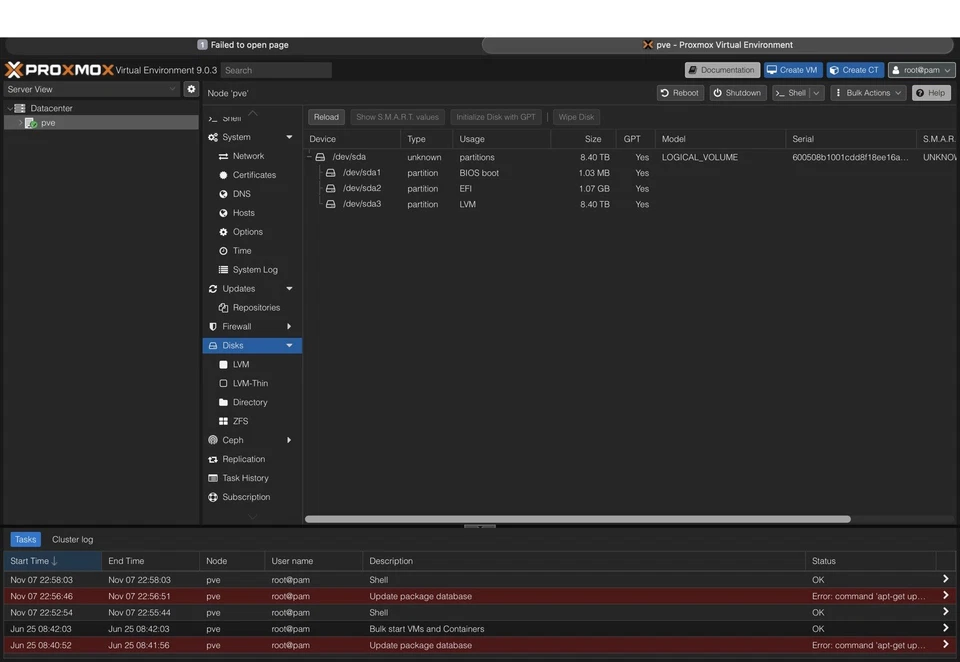The height and width of the screenshot is (662, 960).
Task: Switch to the Cluster log tab
Action: tap(72, 539)
